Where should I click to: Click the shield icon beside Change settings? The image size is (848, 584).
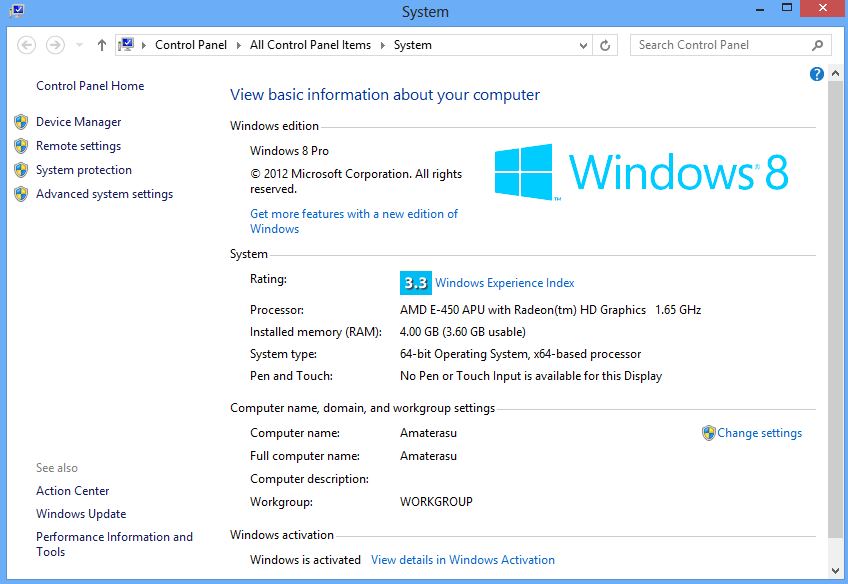point(708,433)
